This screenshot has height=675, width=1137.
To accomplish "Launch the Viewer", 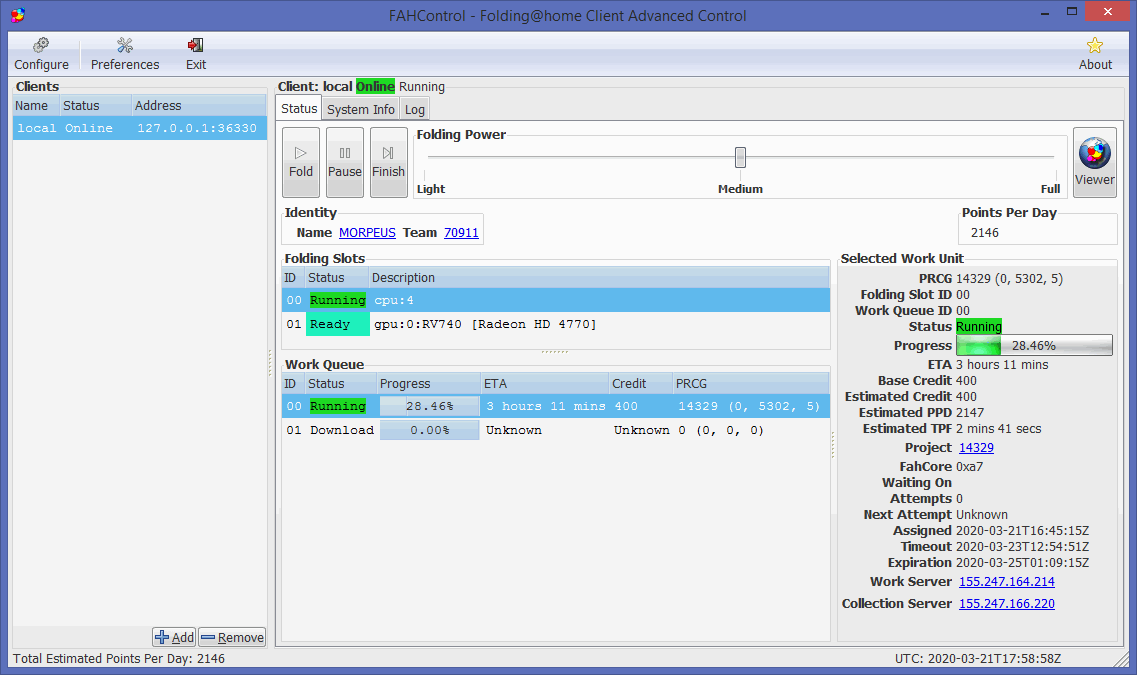I will pos(1094,162).
